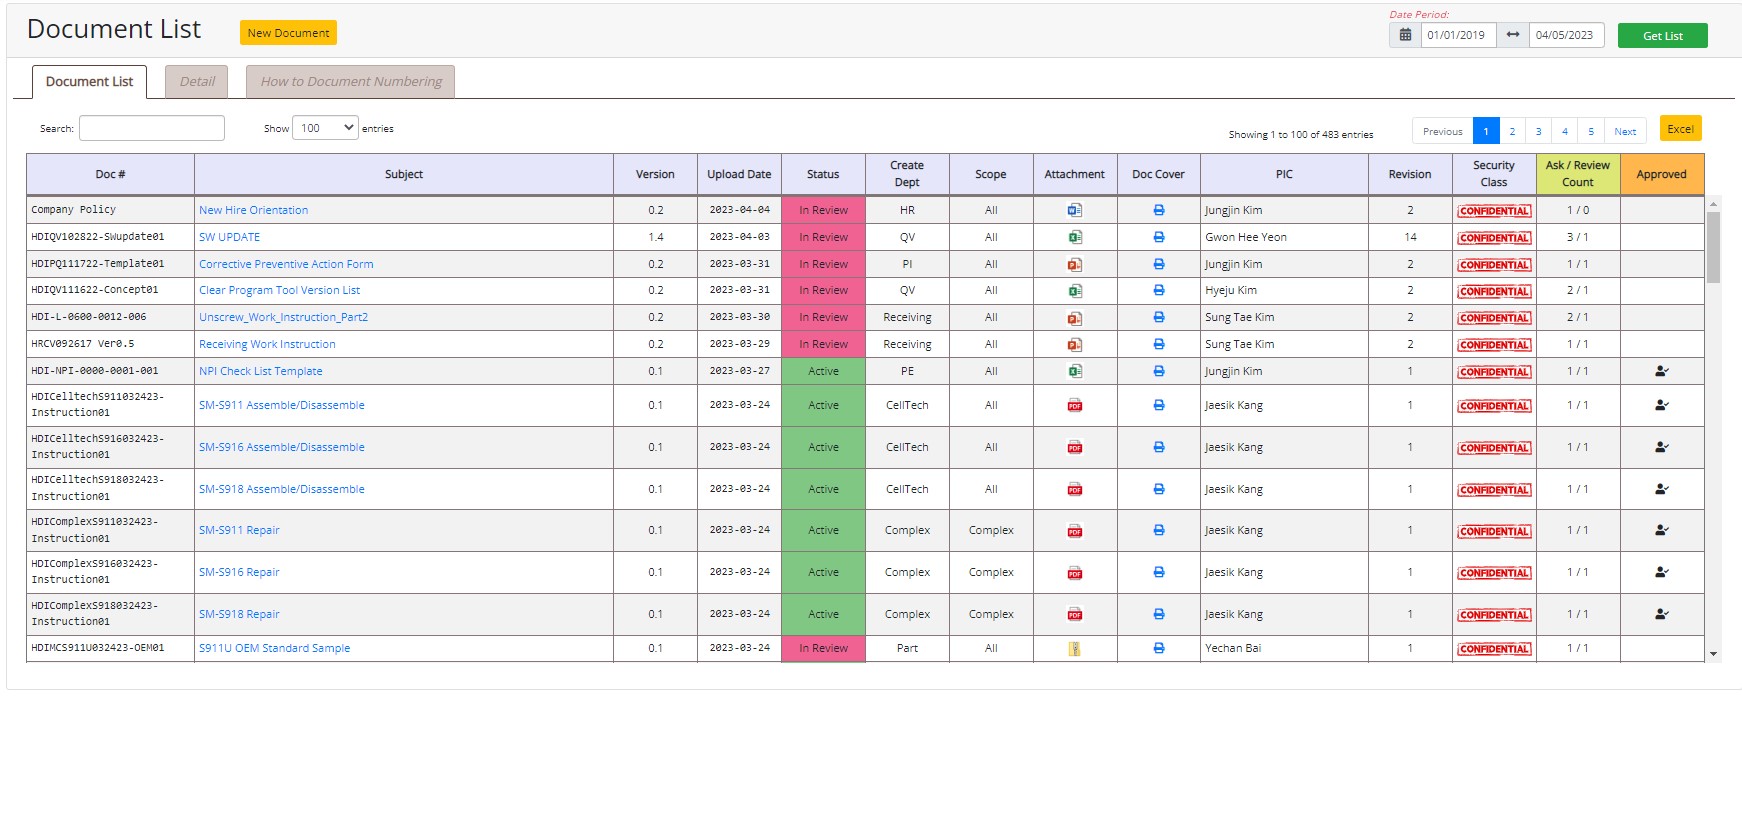Screen dimensions: 1742x820
Task: Open the New Hire Orientation document link
Action: tap(253, 210)
